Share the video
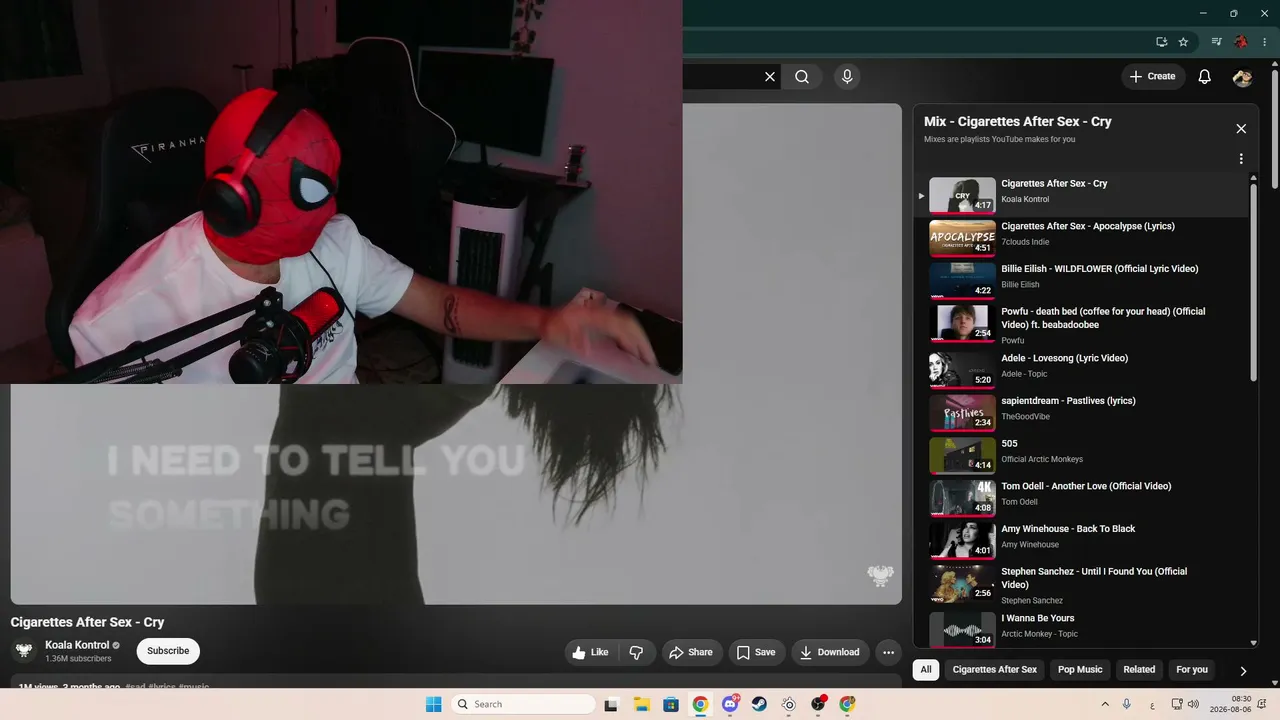The image size is (1280, 720). tap(691, 652)
